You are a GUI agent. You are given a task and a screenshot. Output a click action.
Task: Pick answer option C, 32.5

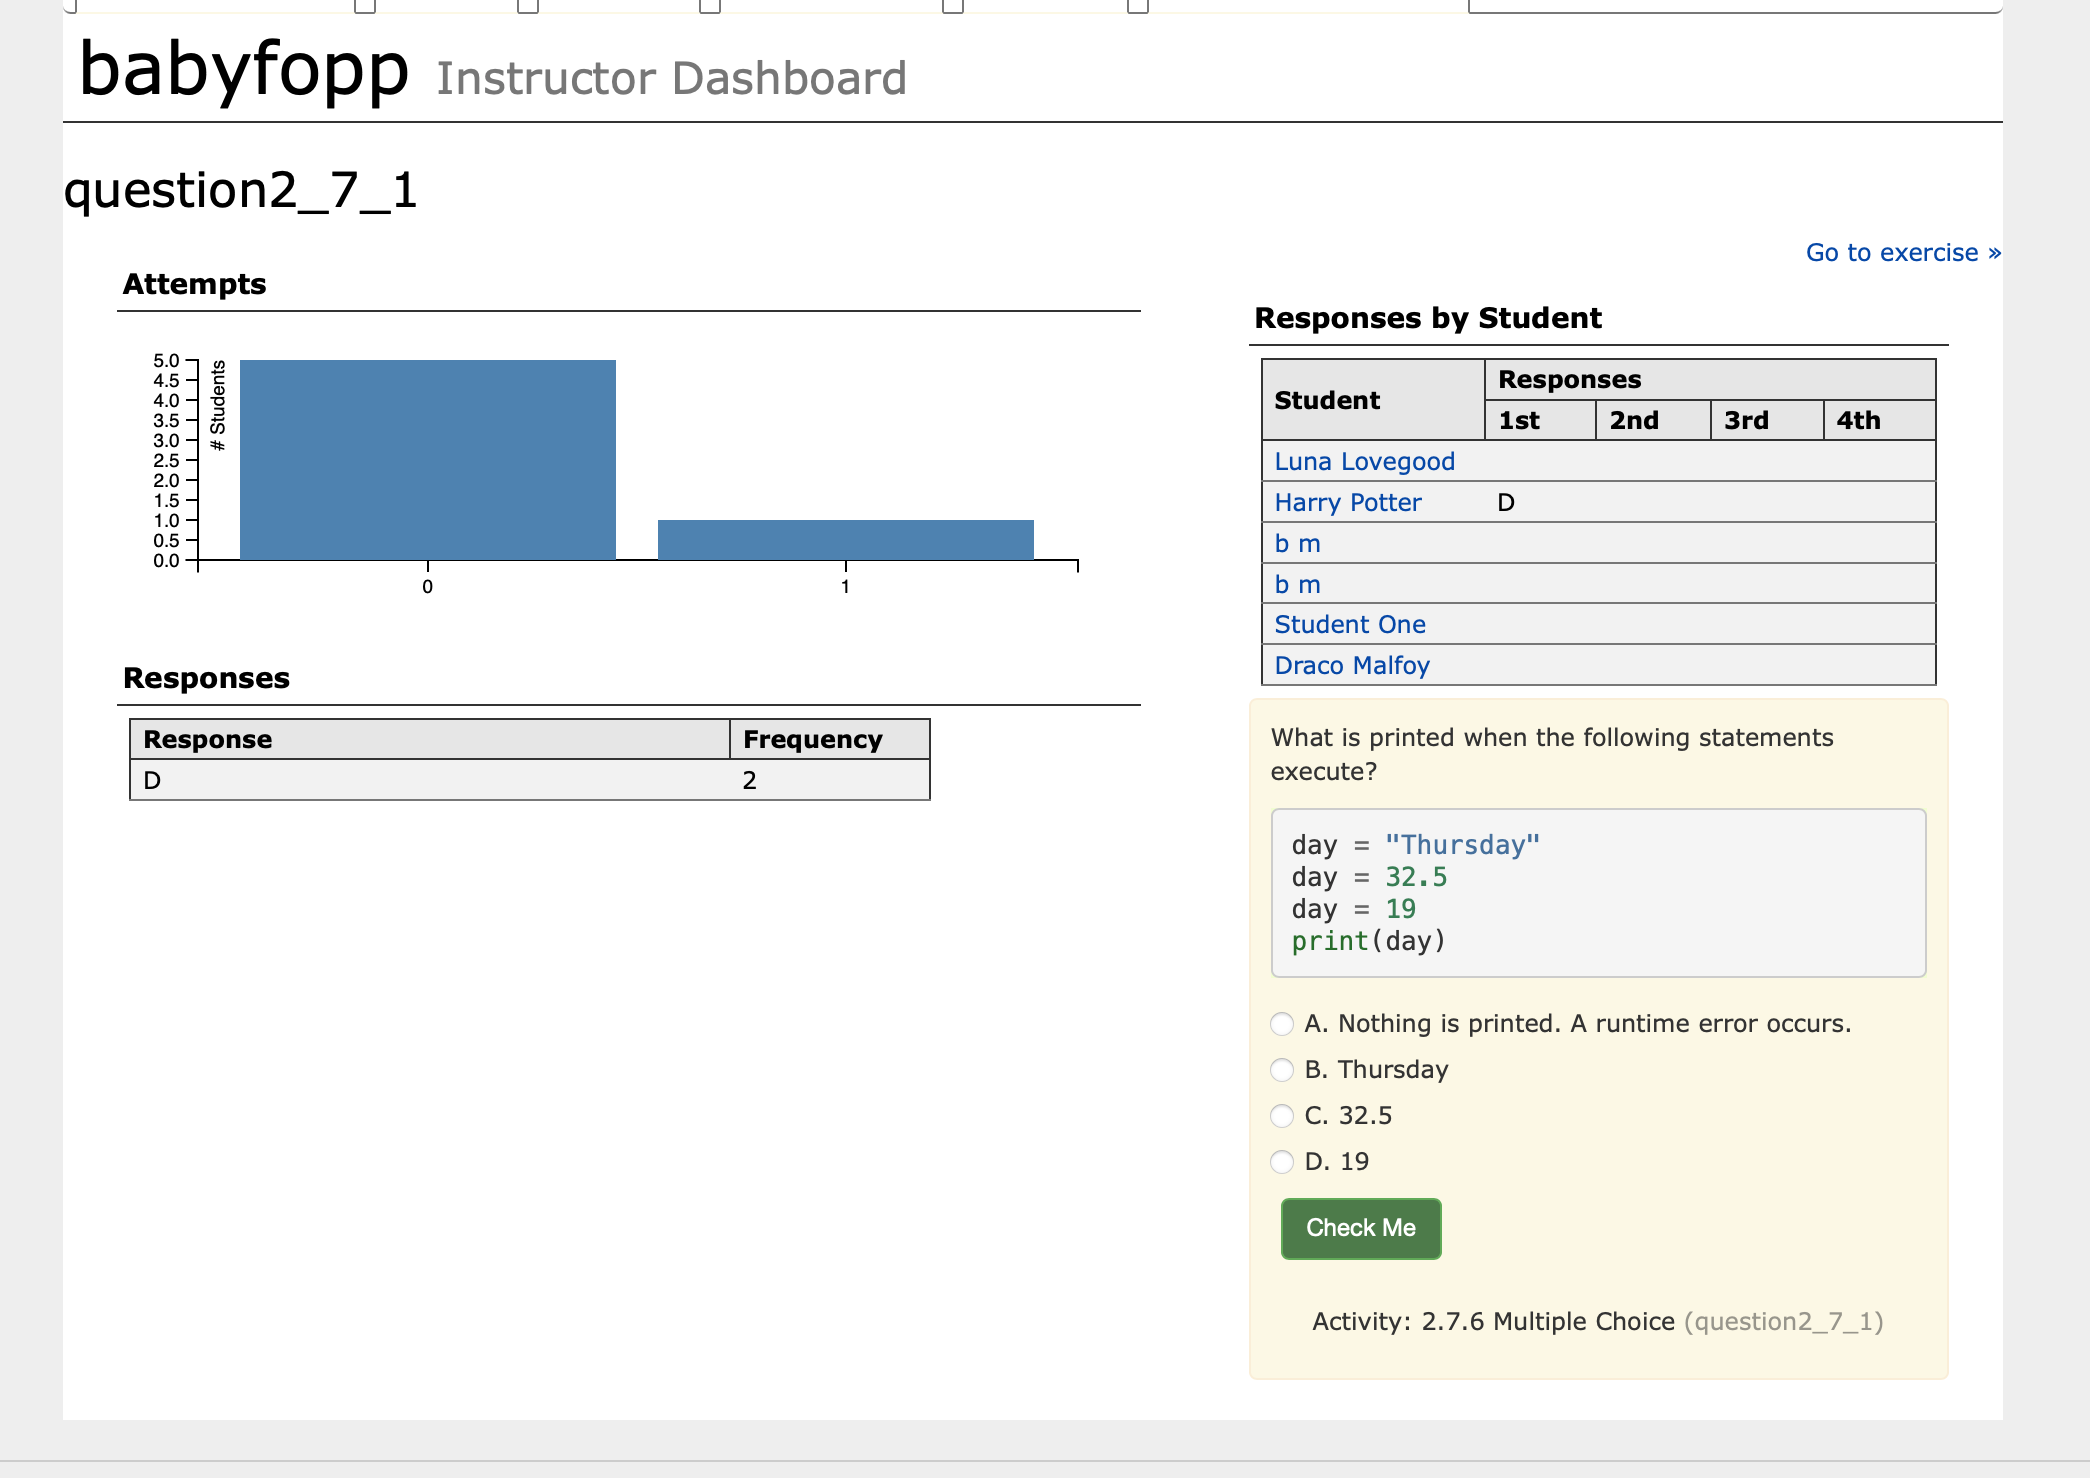coord(1282,1116)
